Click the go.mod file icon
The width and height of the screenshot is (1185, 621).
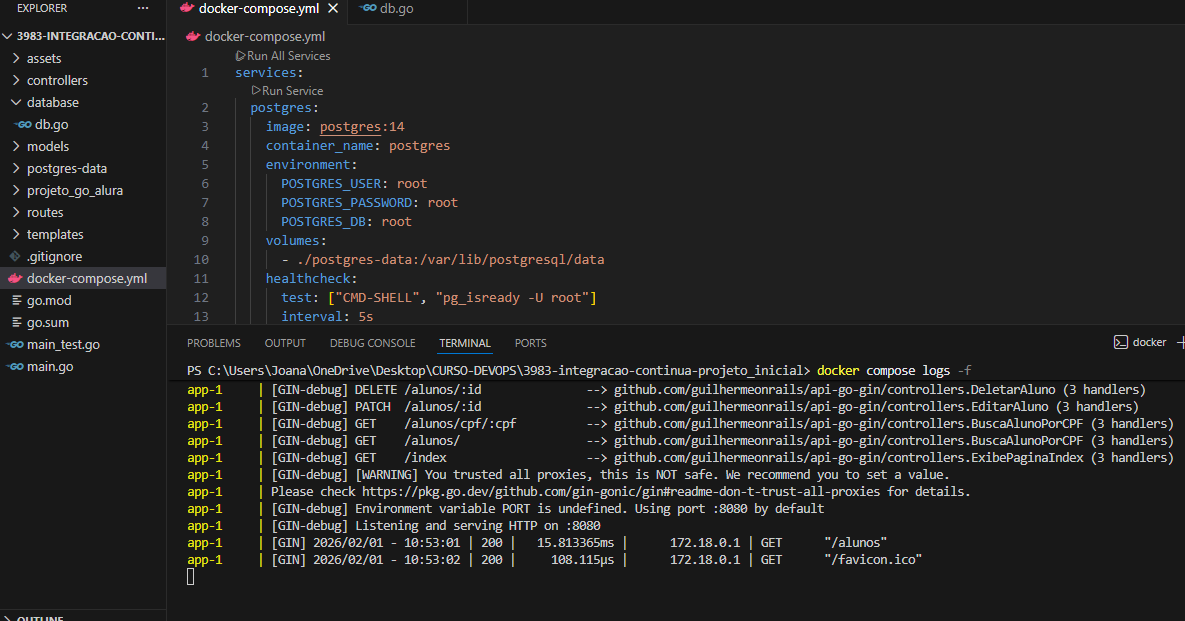click(15, 301)
